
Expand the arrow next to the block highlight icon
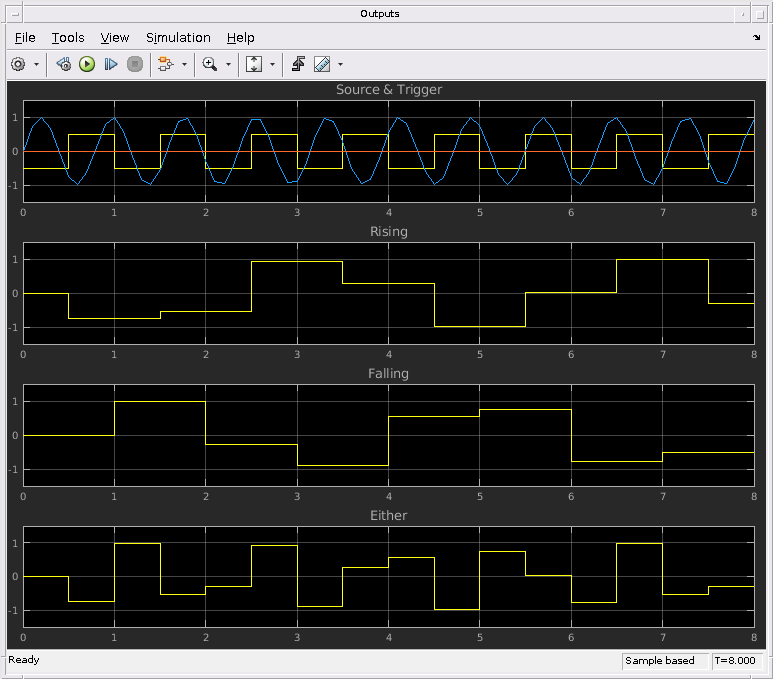coord(184,64)
